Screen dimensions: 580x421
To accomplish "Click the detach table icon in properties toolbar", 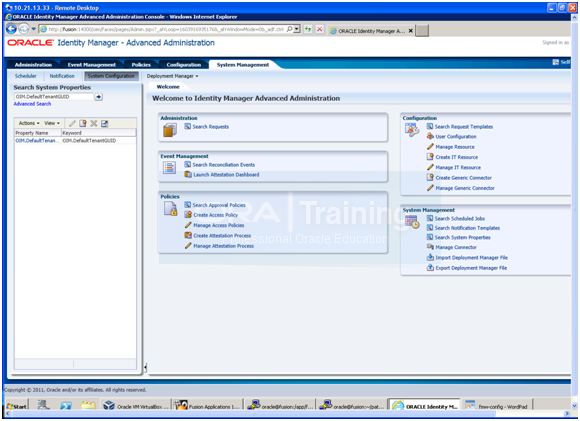I will [x=105, y=123].
